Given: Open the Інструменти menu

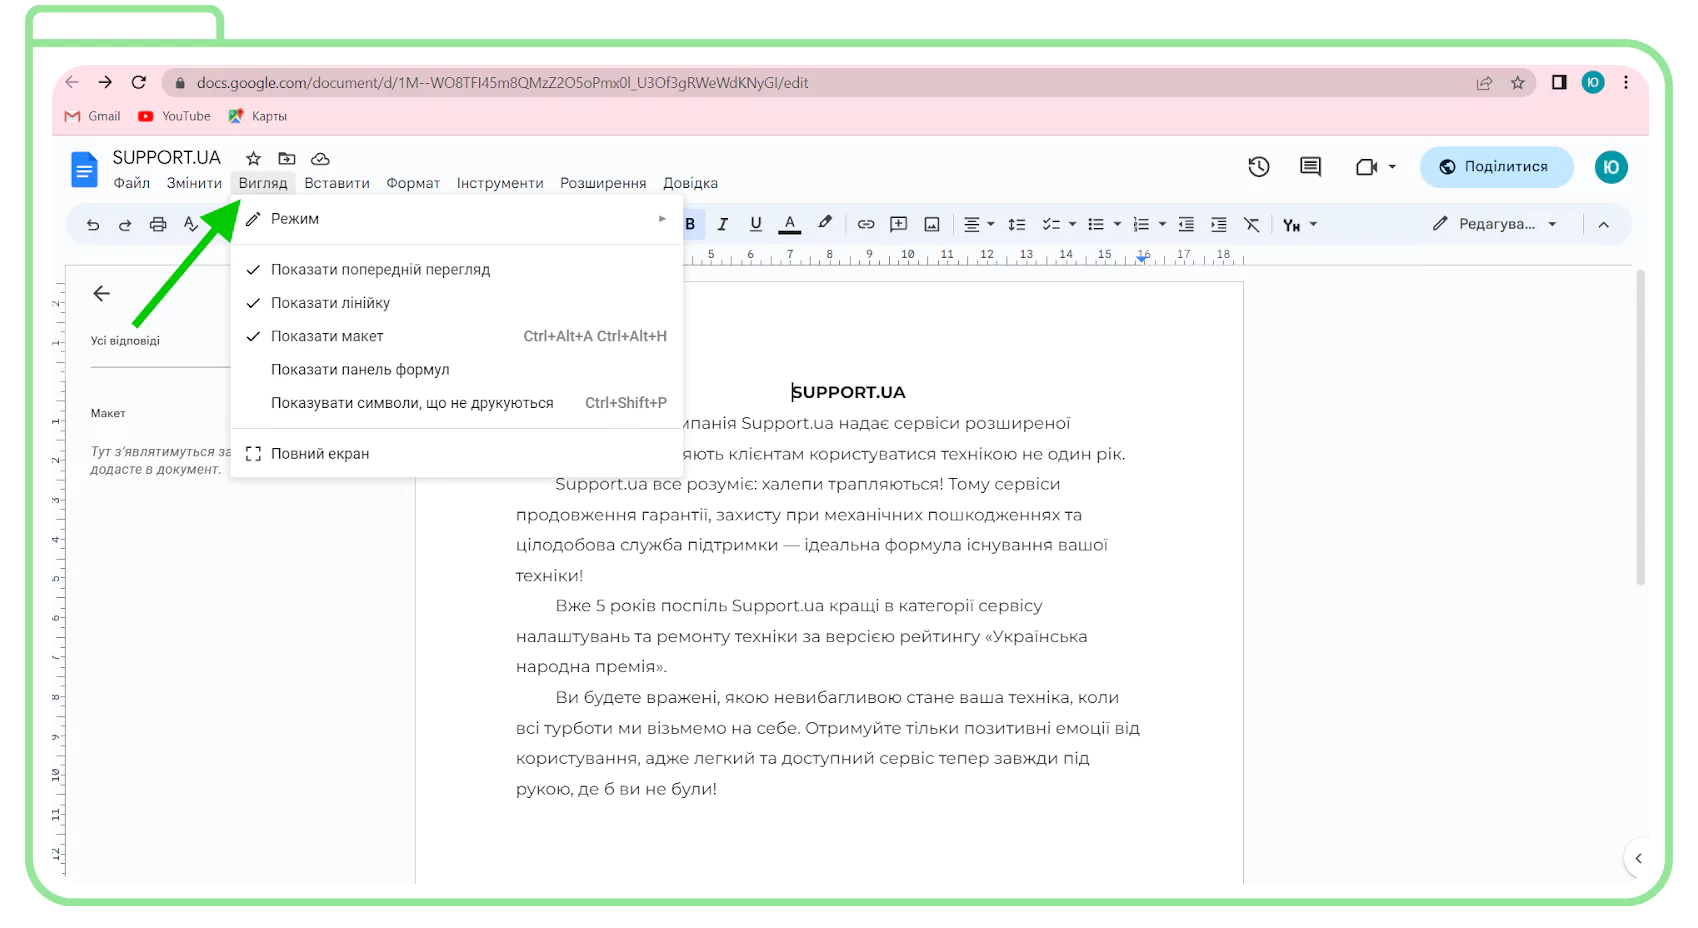Looking at the screenshot, I should pos(500,183).
